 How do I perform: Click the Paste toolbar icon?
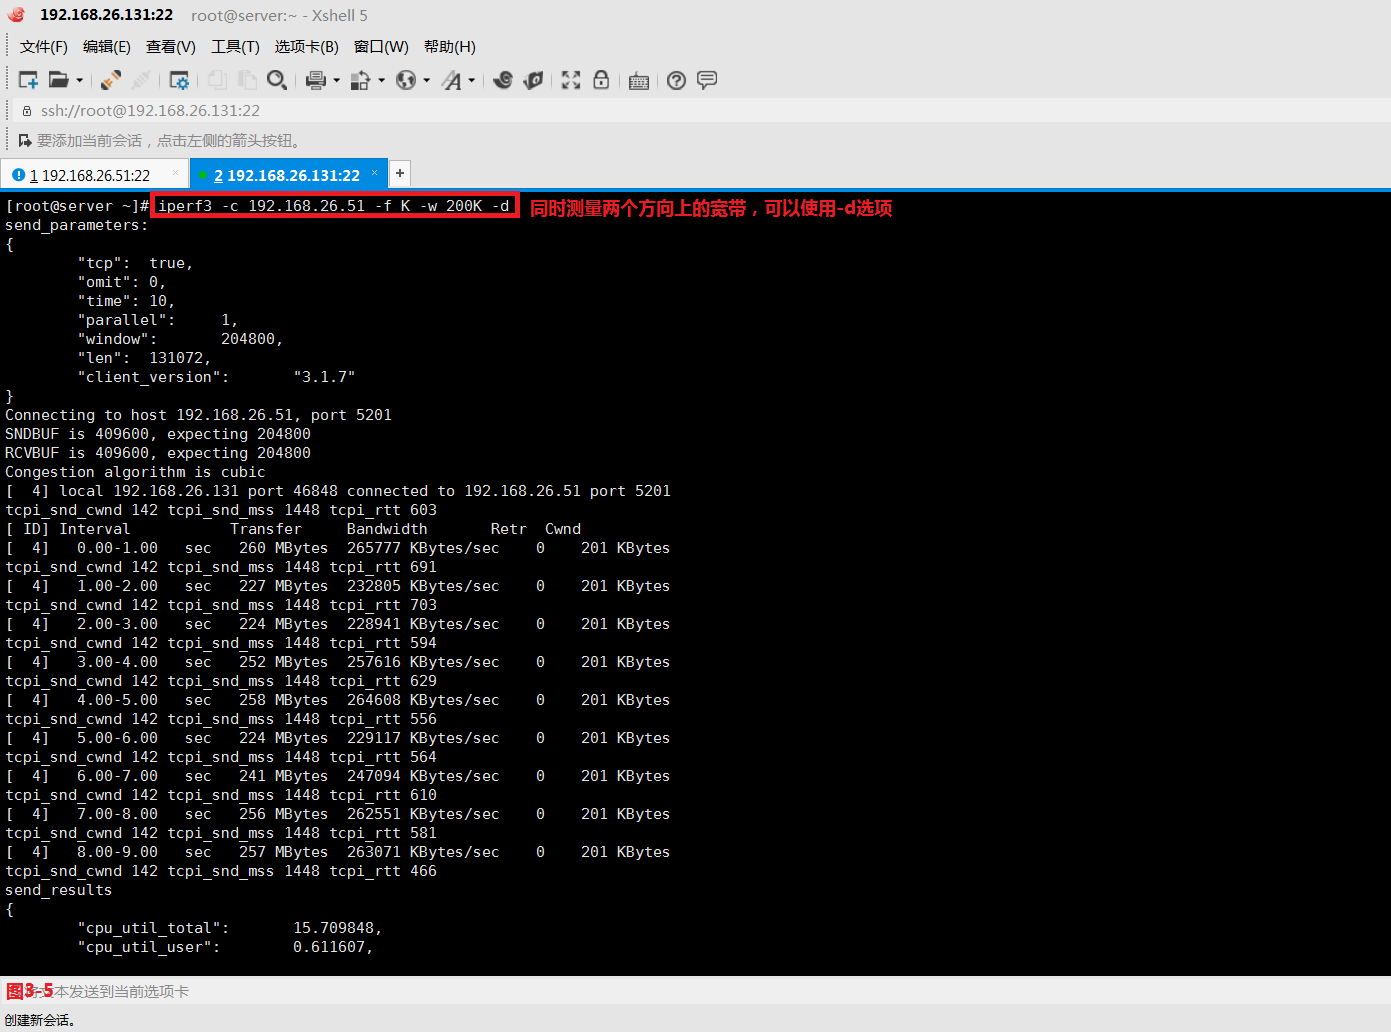246,80
